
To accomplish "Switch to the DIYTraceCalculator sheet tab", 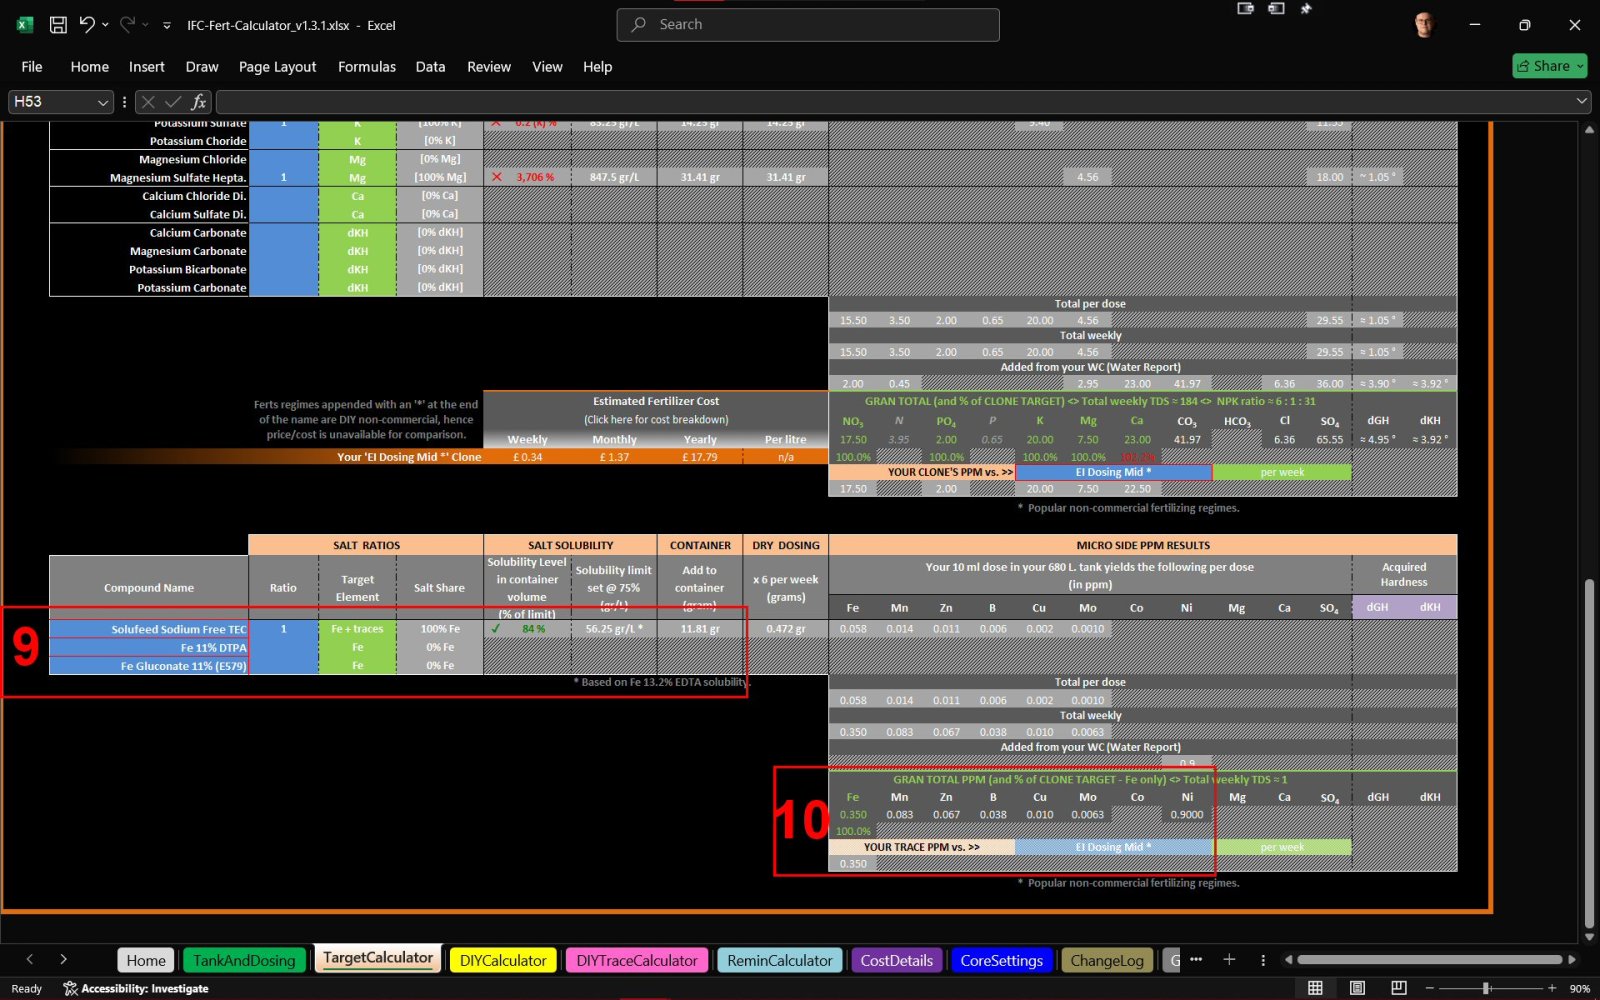I will point(636,961).
